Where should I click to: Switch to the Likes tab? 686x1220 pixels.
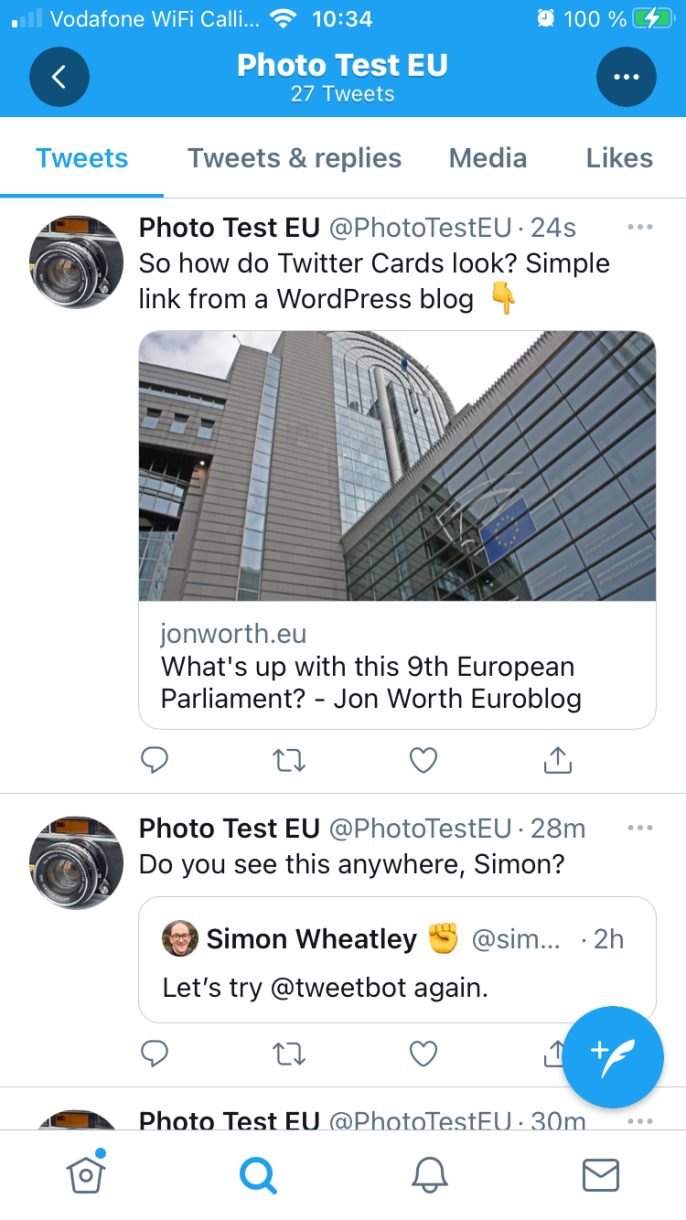click(619, 158)
